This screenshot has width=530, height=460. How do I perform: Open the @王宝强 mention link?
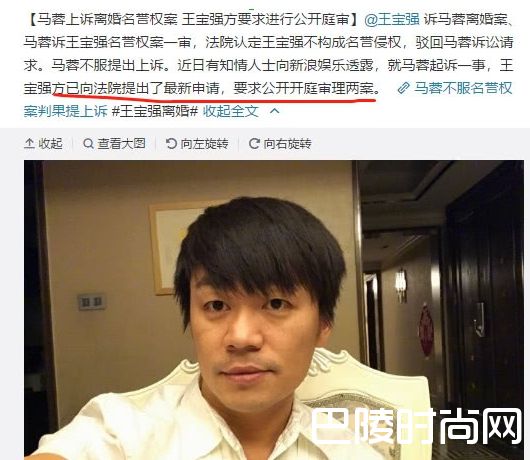click(392, 20)
